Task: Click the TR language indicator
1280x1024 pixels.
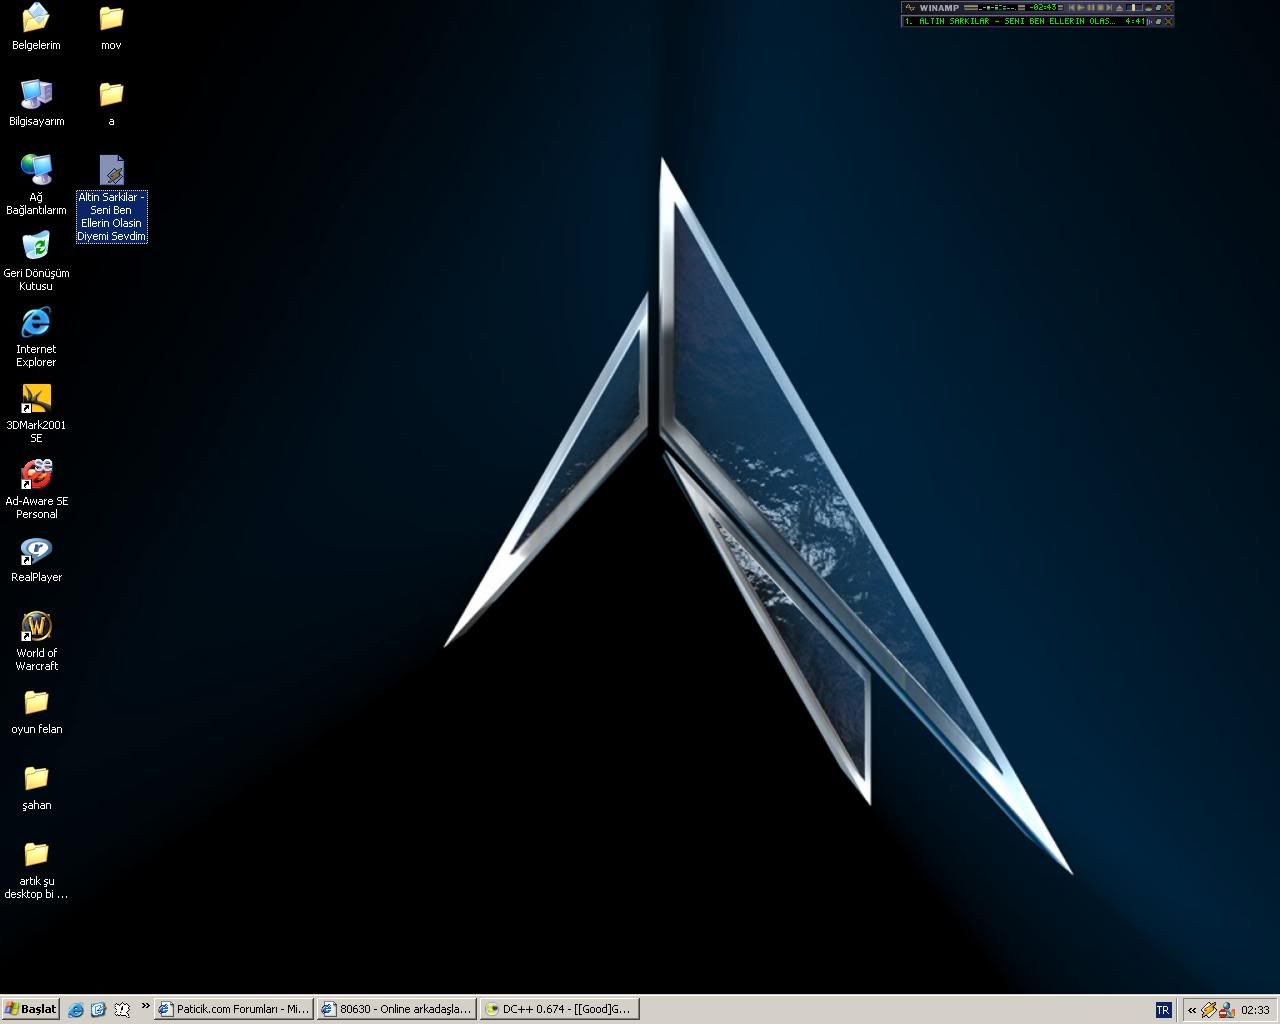Action: point(1163,1010)
